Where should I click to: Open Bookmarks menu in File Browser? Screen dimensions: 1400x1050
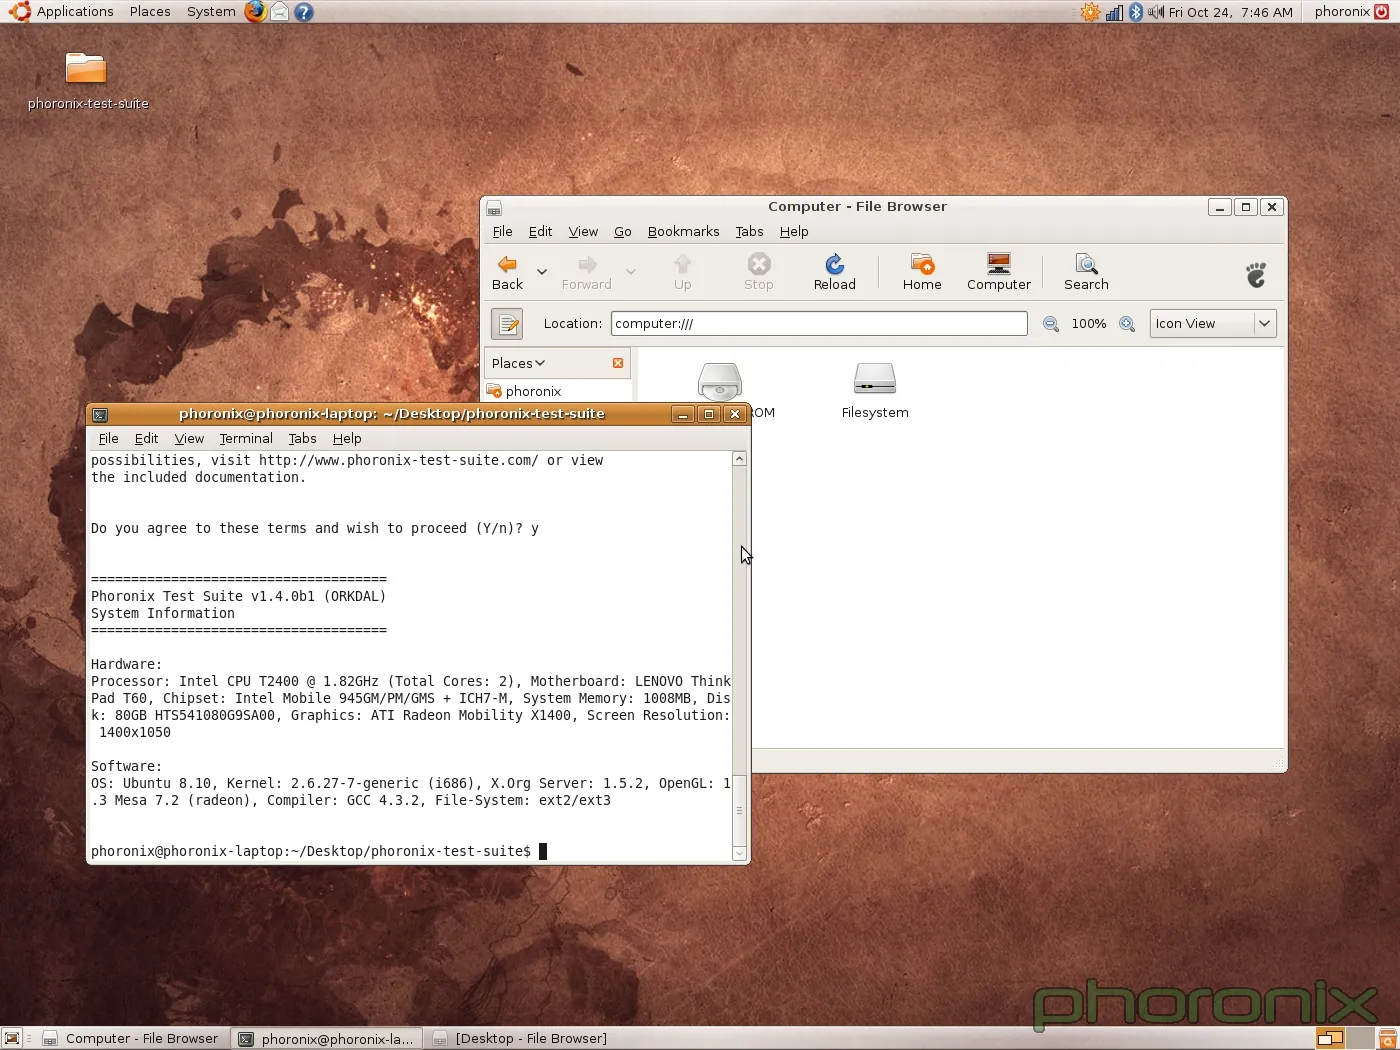click(683, 231)
